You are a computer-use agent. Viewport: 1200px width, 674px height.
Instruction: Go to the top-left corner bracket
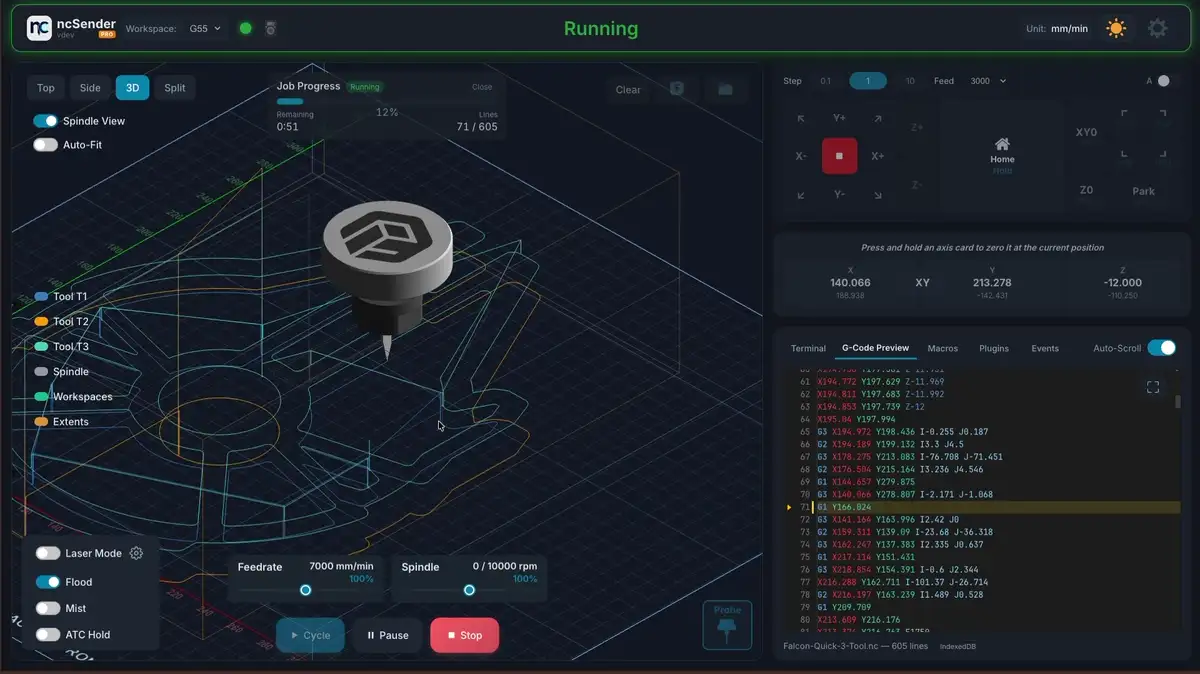[1124, 114]
